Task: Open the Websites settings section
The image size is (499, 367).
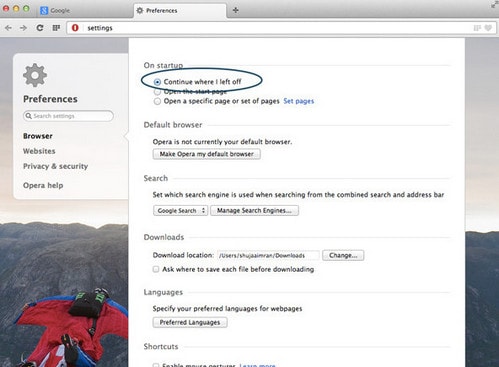Action: (x=39, y=151)
